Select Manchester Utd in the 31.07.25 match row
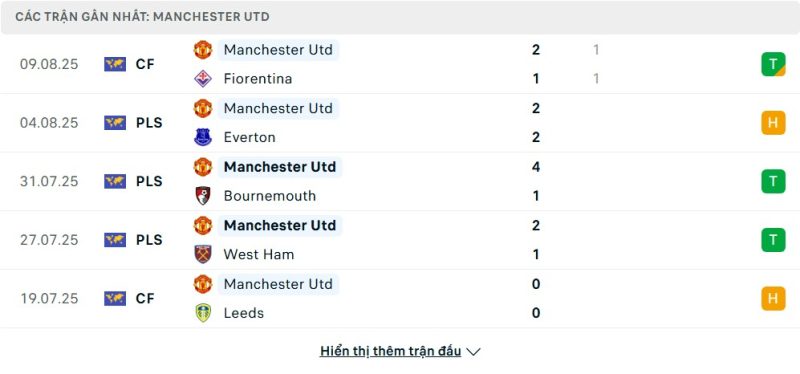The image size is (800, 374). click(x=280, y=167)
